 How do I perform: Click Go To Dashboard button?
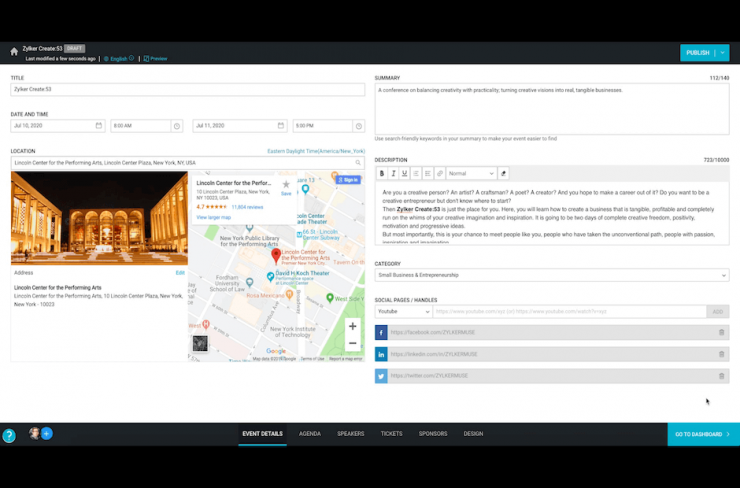coord(704,434)
